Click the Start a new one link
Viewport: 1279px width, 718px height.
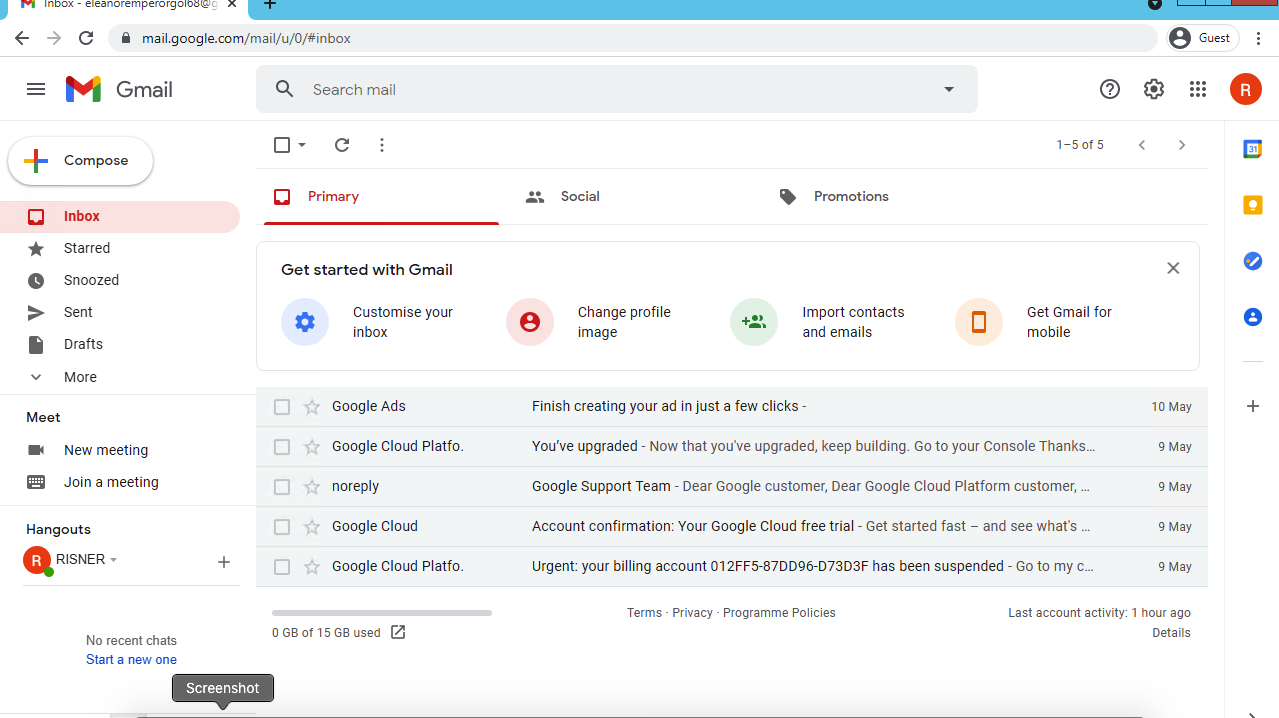(131, 660)
